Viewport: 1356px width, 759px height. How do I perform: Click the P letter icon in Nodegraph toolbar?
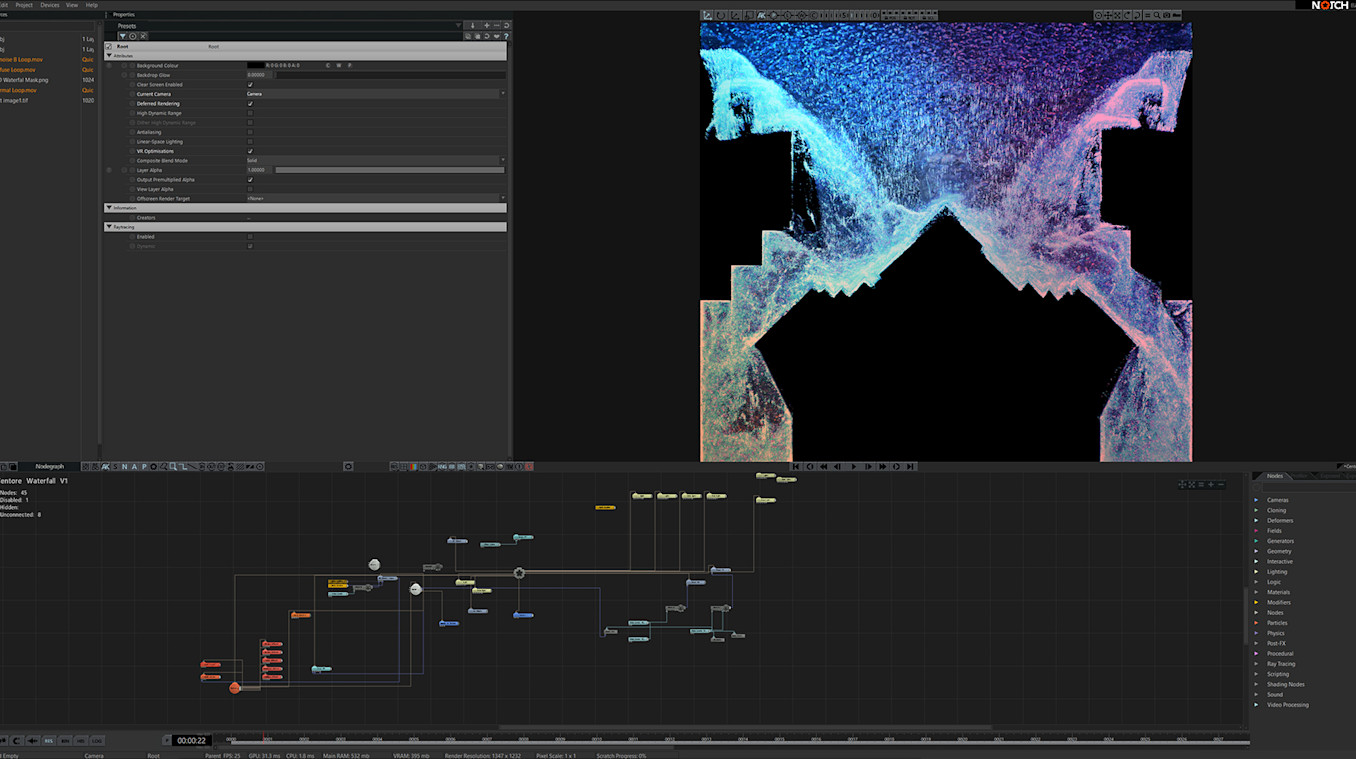point(144,466)
